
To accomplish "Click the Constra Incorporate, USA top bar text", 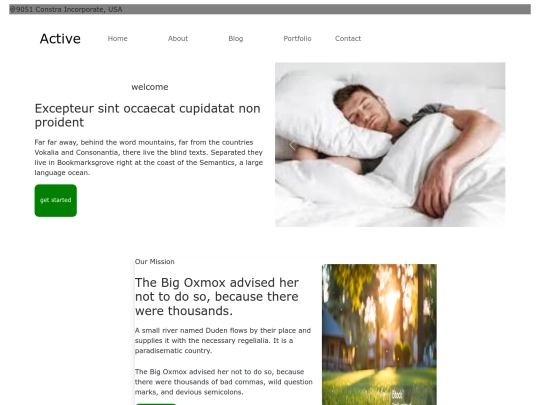I will pos(66,9).
